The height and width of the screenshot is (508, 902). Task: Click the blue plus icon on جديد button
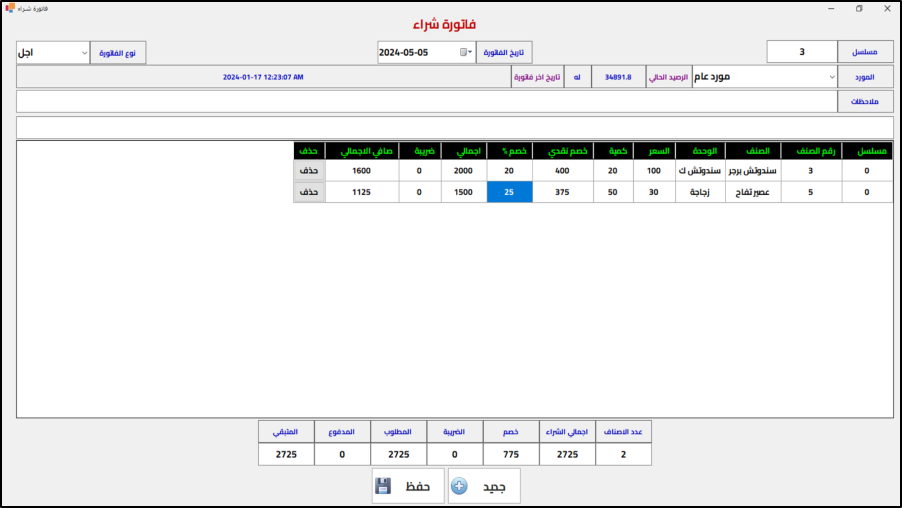click(x=459, y=486)
